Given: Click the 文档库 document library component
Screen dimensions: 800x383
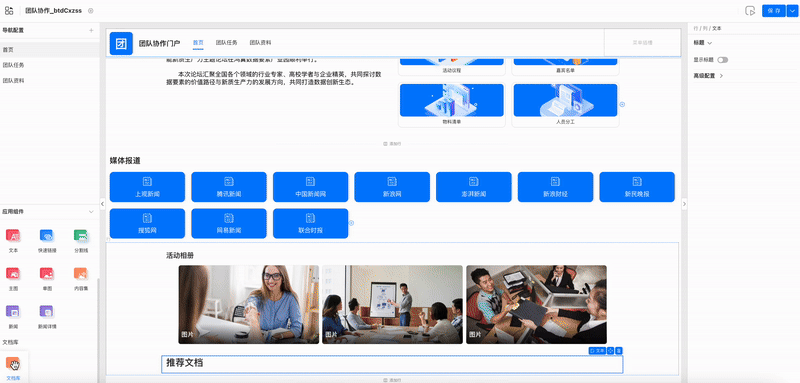Looking at the screenshot, I should [13, 364].
